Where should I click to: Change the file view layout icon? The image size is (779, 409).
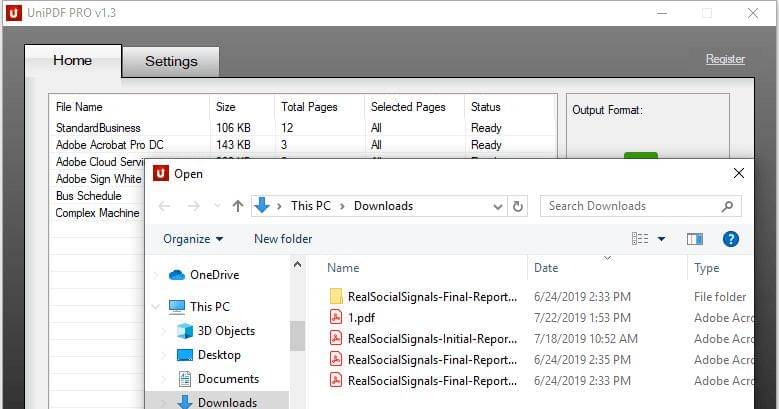click(x=640, y=239)
